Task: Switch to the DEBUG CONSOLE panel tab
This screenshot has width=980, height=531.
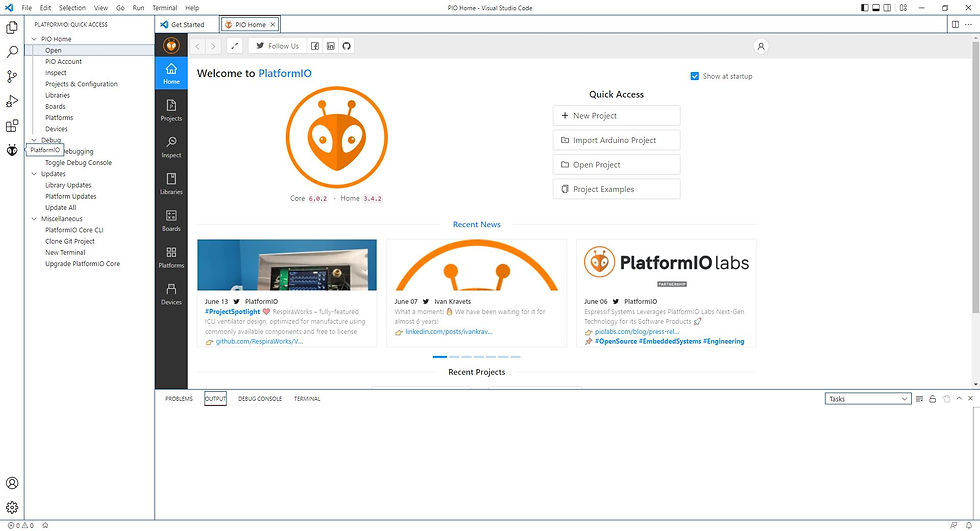Action: 260,399
